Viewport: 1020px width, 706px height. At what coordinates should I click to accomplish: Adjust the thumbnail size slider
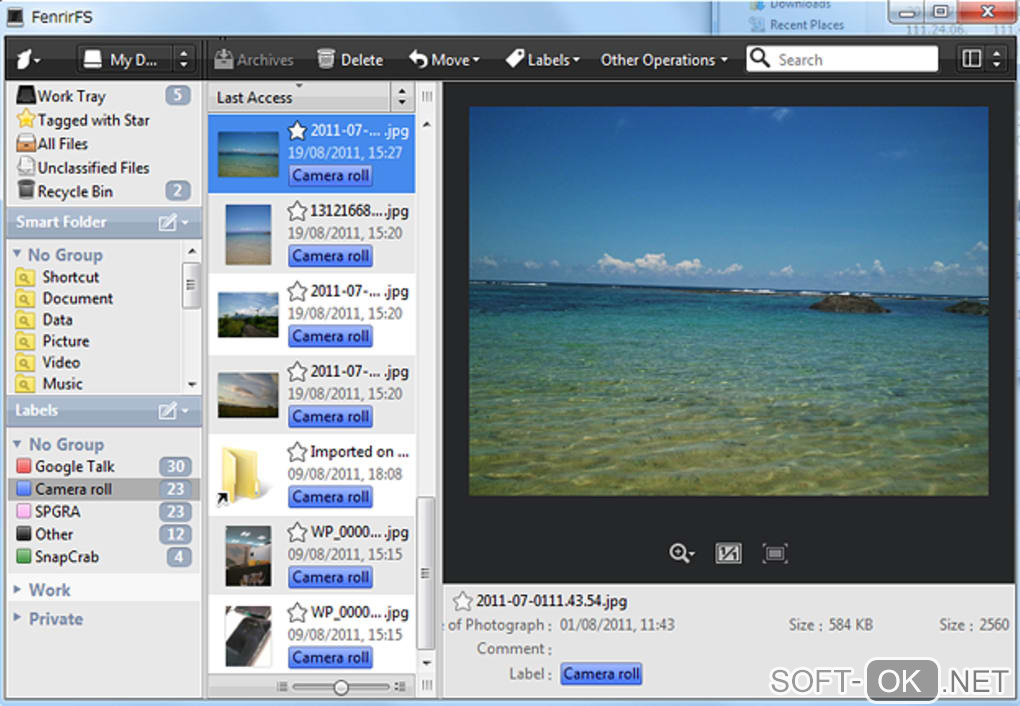click(x=341, y=687)
